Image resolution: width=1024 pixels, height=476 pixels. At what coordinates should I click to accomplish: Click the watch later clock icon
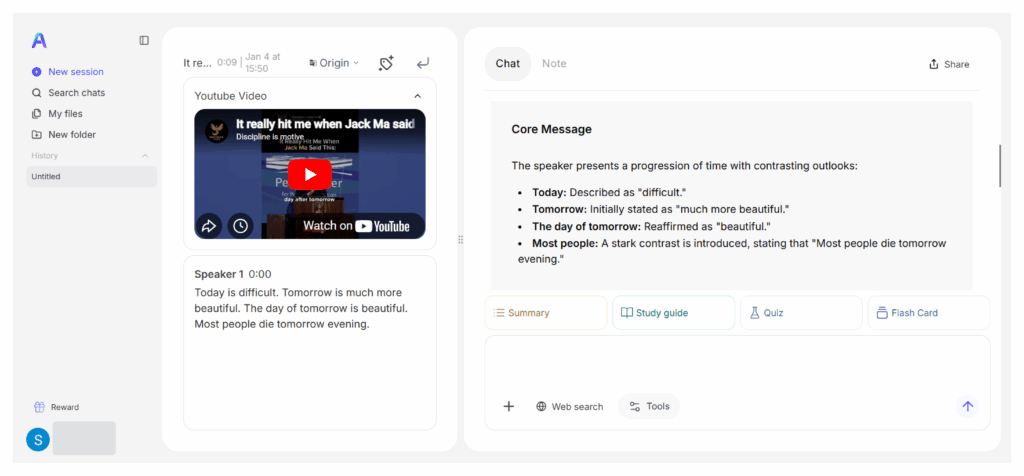point(240,226)
